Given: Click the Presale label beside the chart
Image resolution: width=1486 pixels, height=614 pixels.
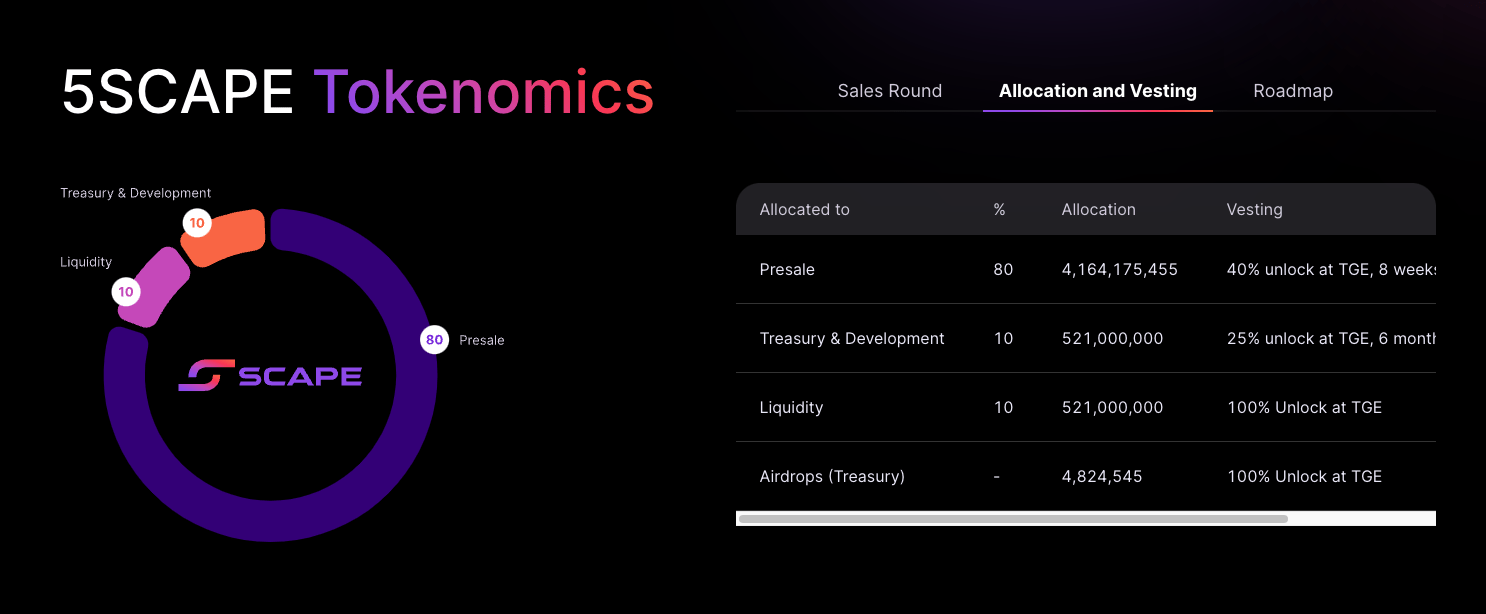Looking at the screenshot, I should (x=481, y=341).
